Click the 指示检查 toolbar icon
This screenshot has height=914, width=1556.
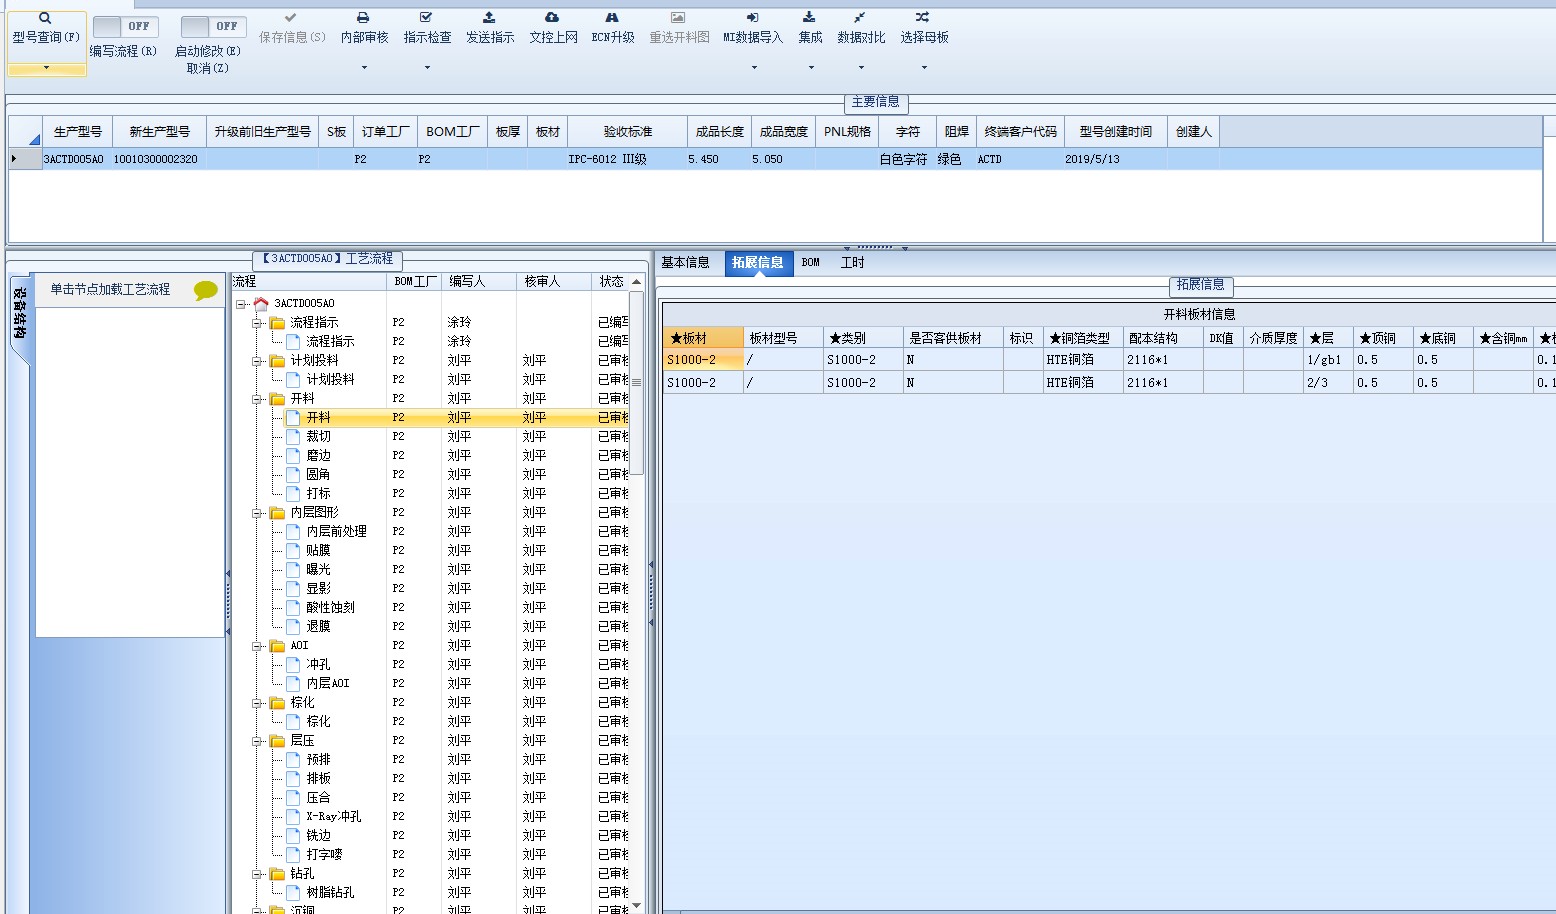[426, 18]
